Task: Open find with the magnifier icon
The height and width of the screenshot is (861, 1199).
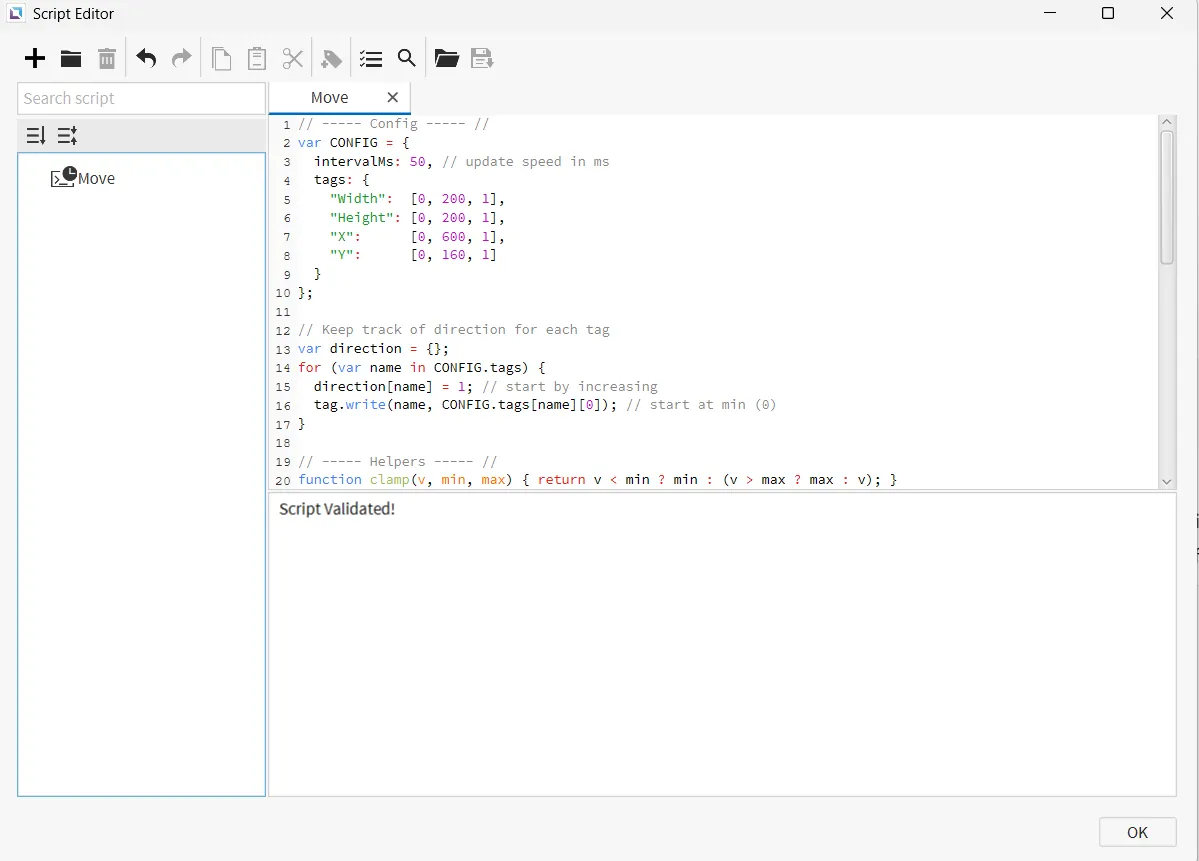Action: 406,59
